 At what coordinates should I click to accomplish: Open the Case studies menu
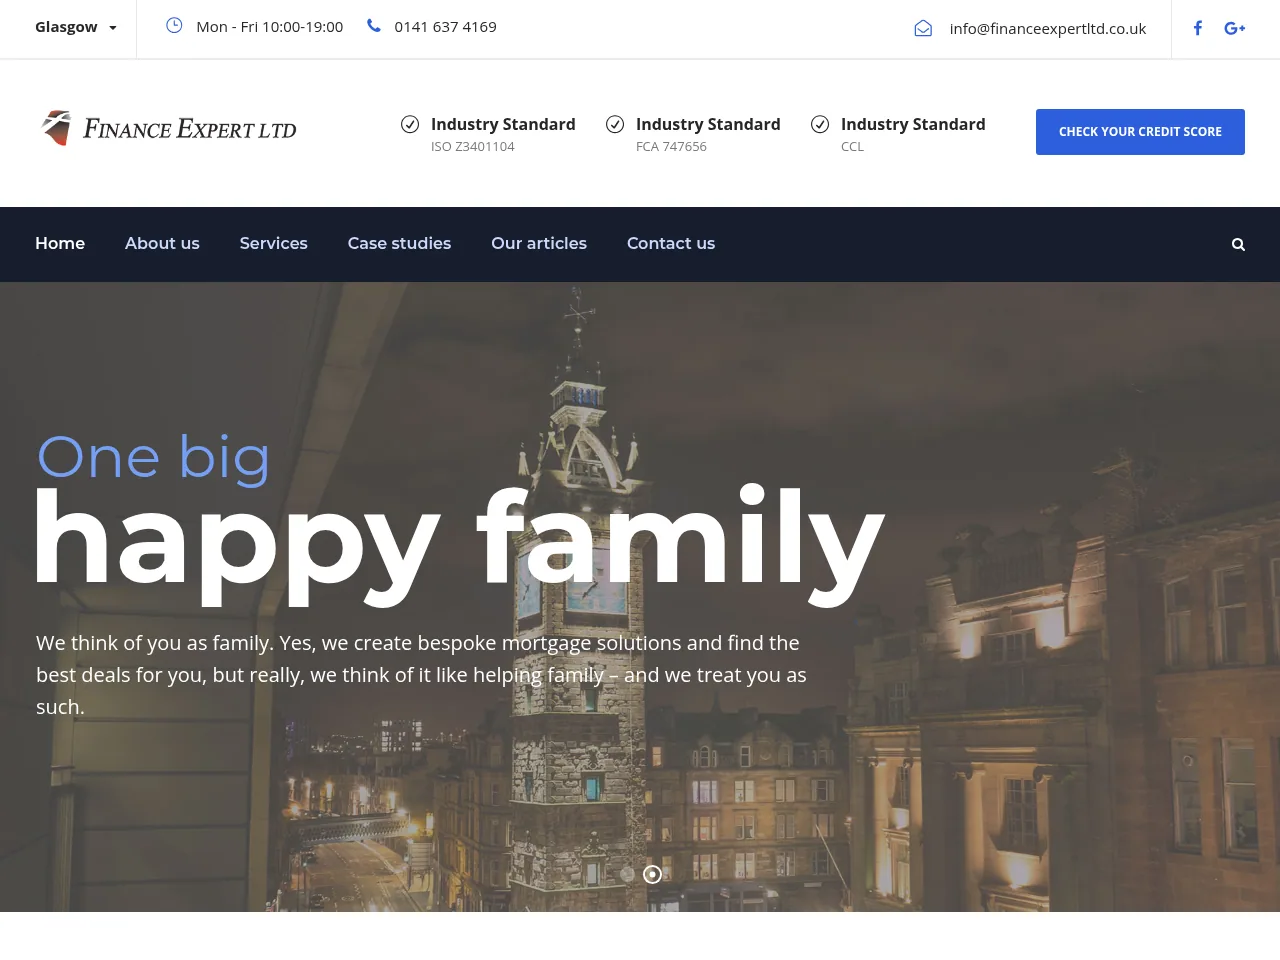tap(399, 243)
